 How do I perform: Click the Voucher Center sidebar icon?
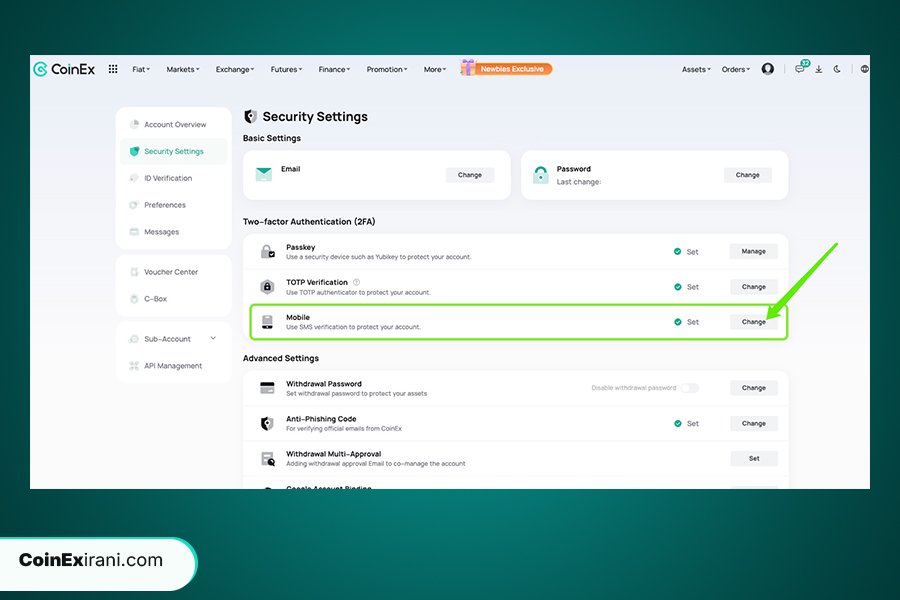click(x=134, y=272)
